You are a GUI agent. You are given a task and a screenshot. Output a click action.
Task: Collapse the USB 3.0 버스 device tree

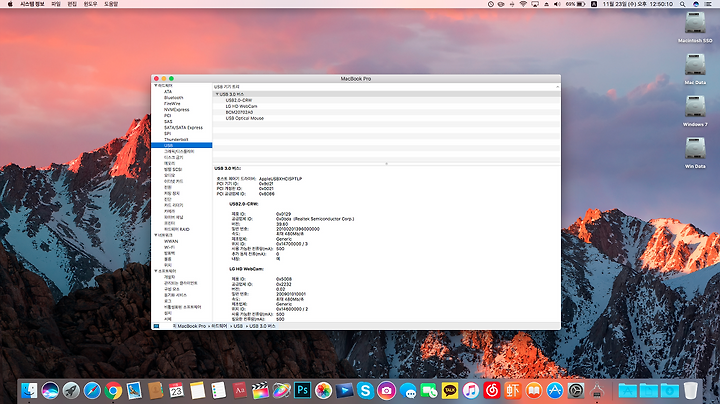[217, 94]
